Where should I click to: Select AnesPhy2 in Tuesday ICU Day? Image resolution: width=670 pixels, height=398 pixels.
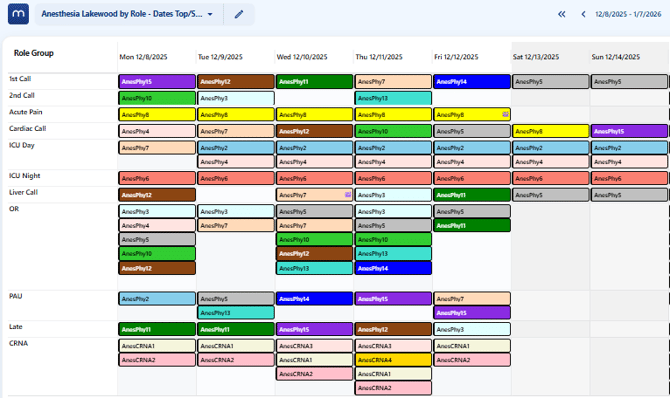[236, 148]
